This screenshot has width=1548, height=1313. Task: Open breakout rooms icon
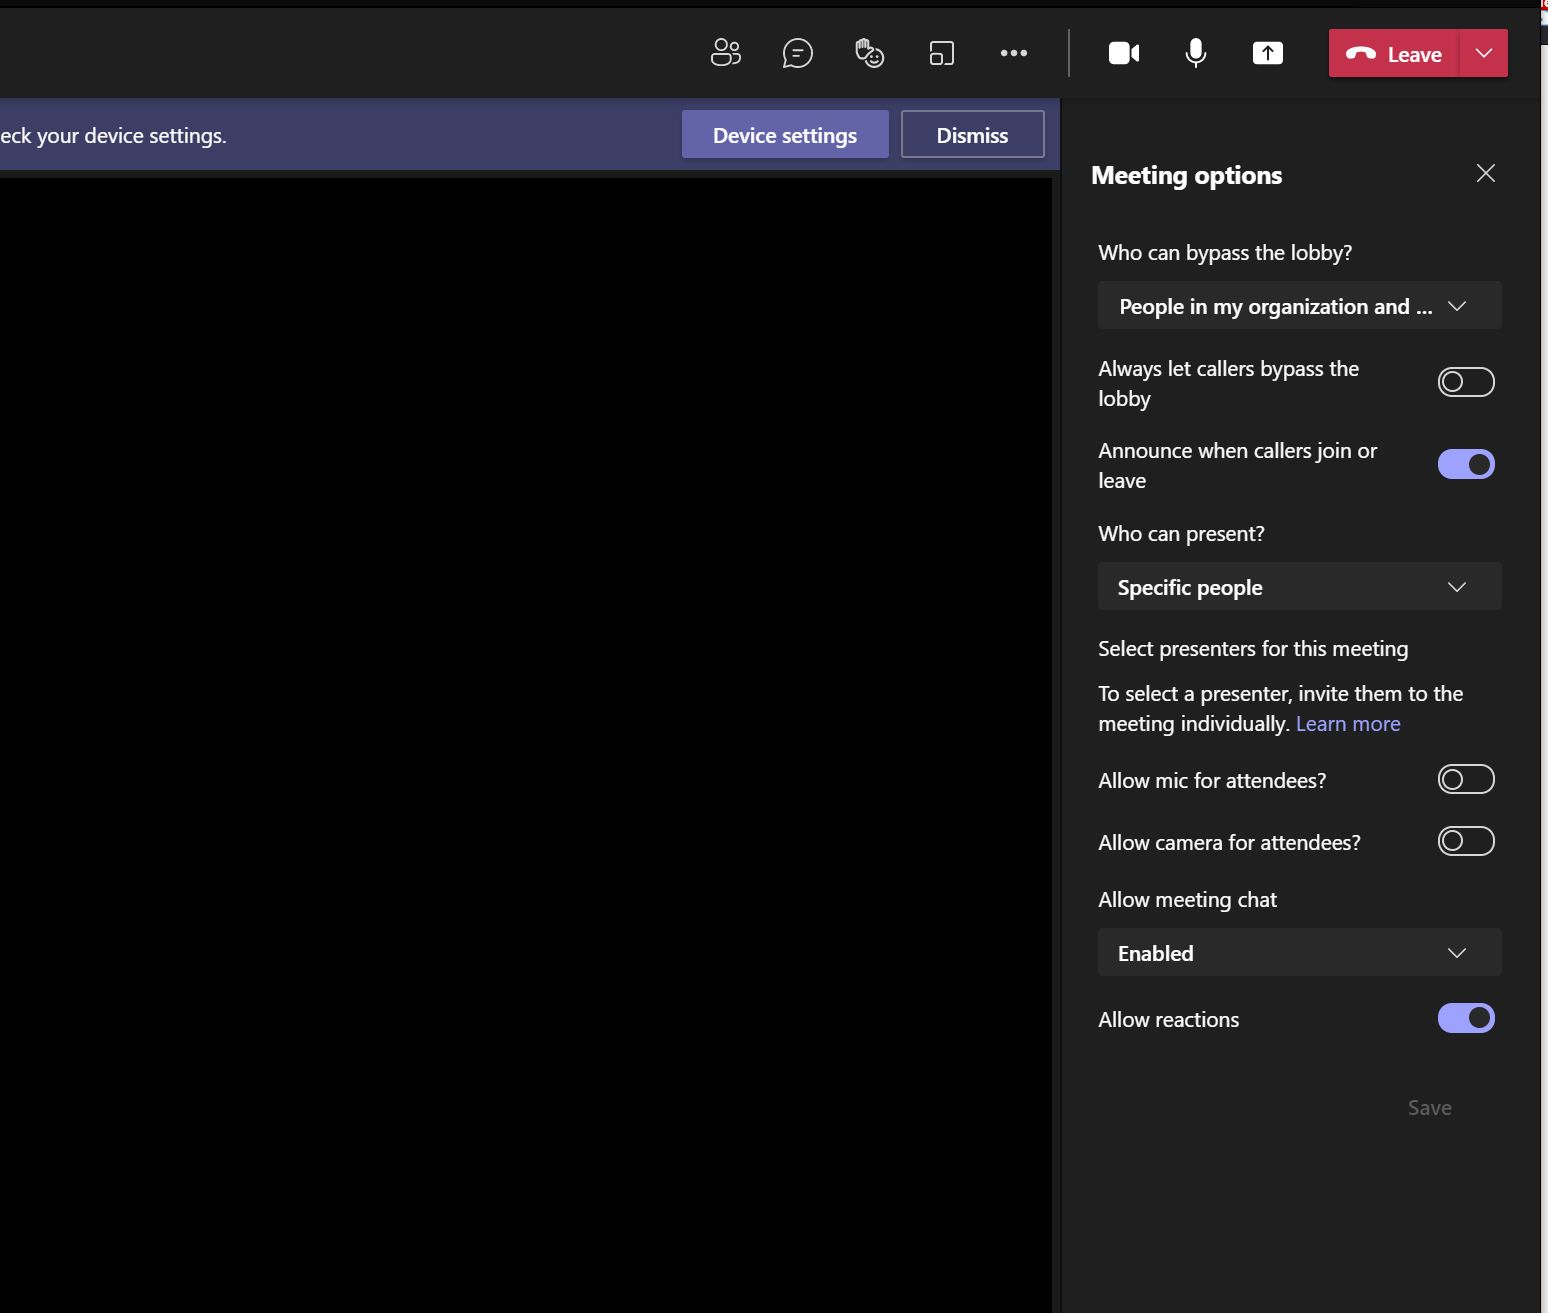click(x=942, y=53)
